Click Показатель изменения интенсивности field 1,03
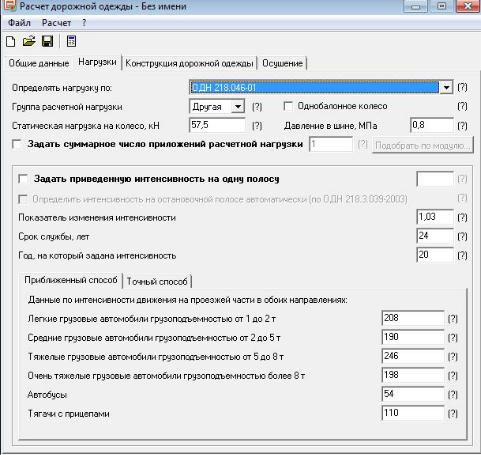This screenshot has width=481, height=455. point(435,217)
